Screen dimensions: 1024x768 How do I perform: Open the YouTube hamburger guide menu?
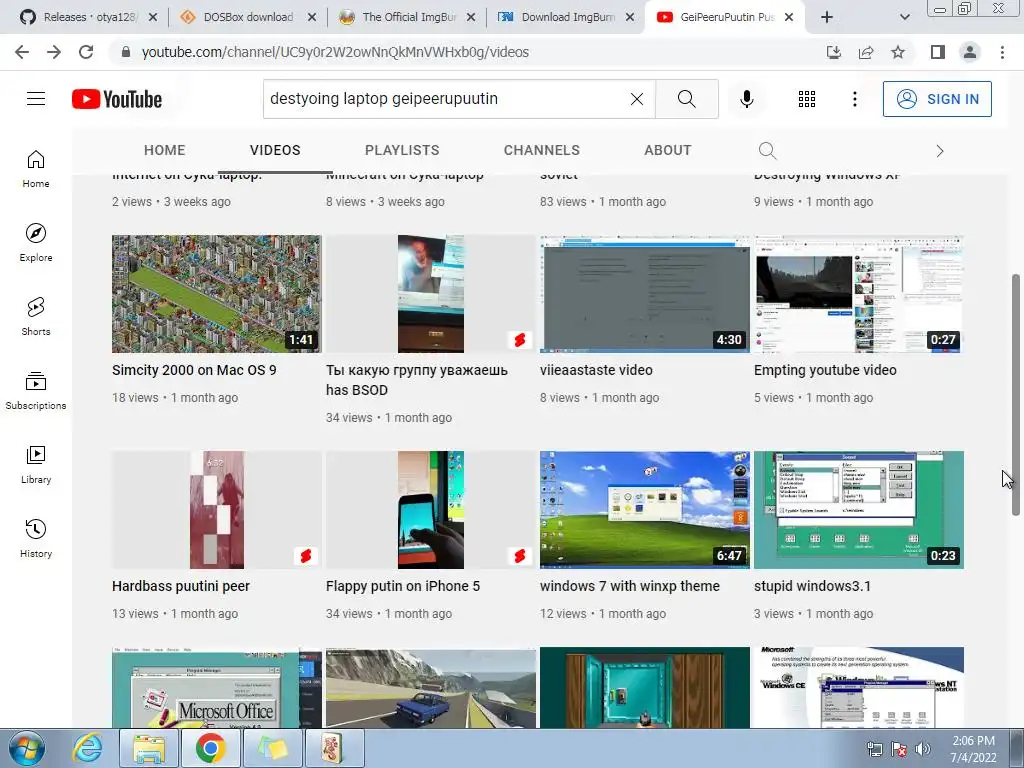[x=36, y=99]
